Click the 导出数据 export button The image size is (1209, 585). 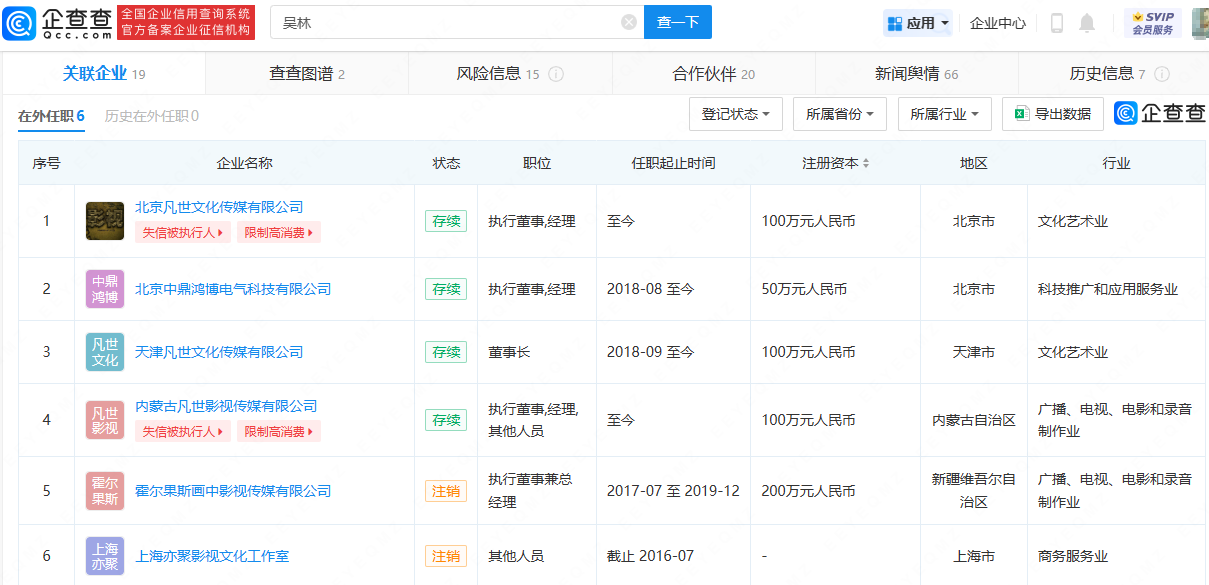point(1053,114)
